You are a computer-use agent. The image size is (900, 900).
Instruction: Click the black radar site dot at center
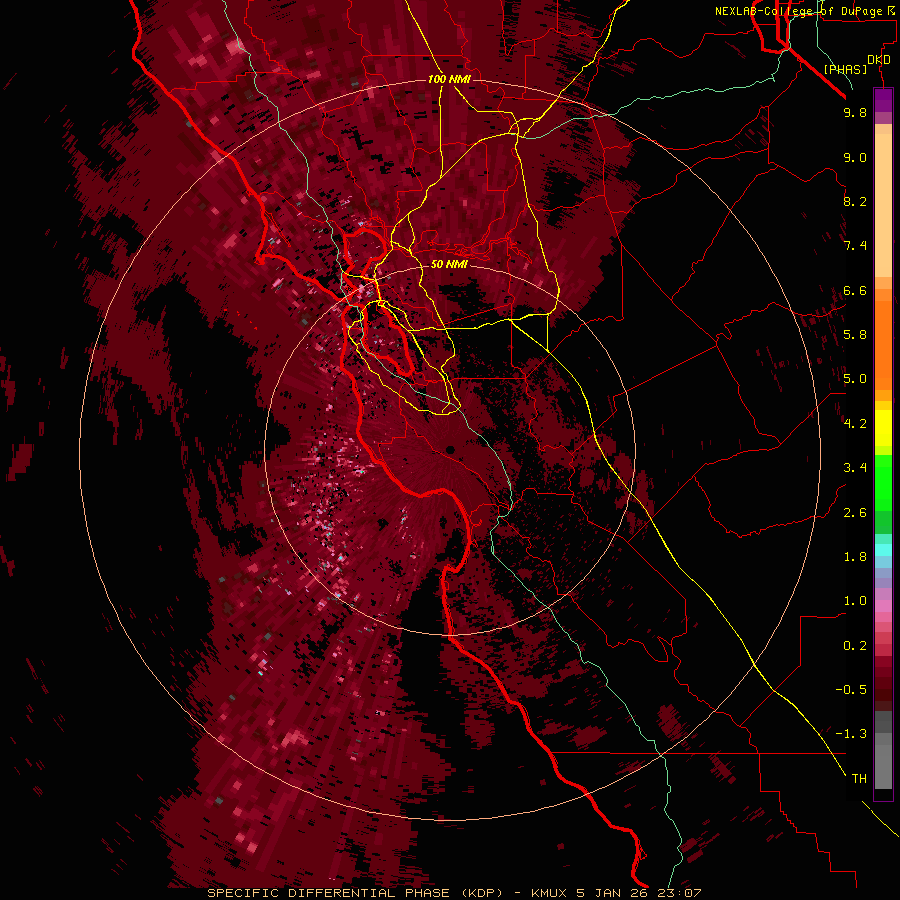(x=450, y=449)
